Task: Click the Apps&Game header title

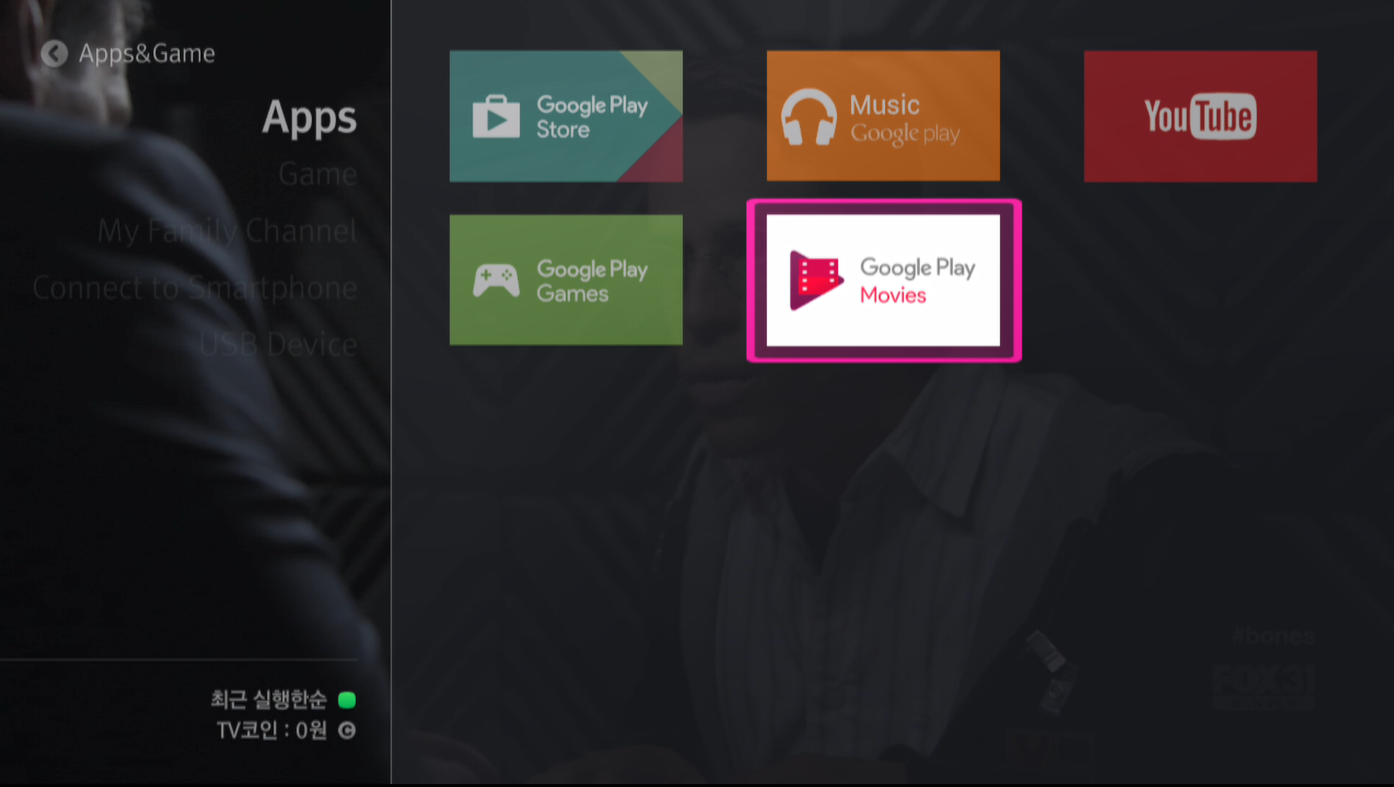Action: click(147, 53)
